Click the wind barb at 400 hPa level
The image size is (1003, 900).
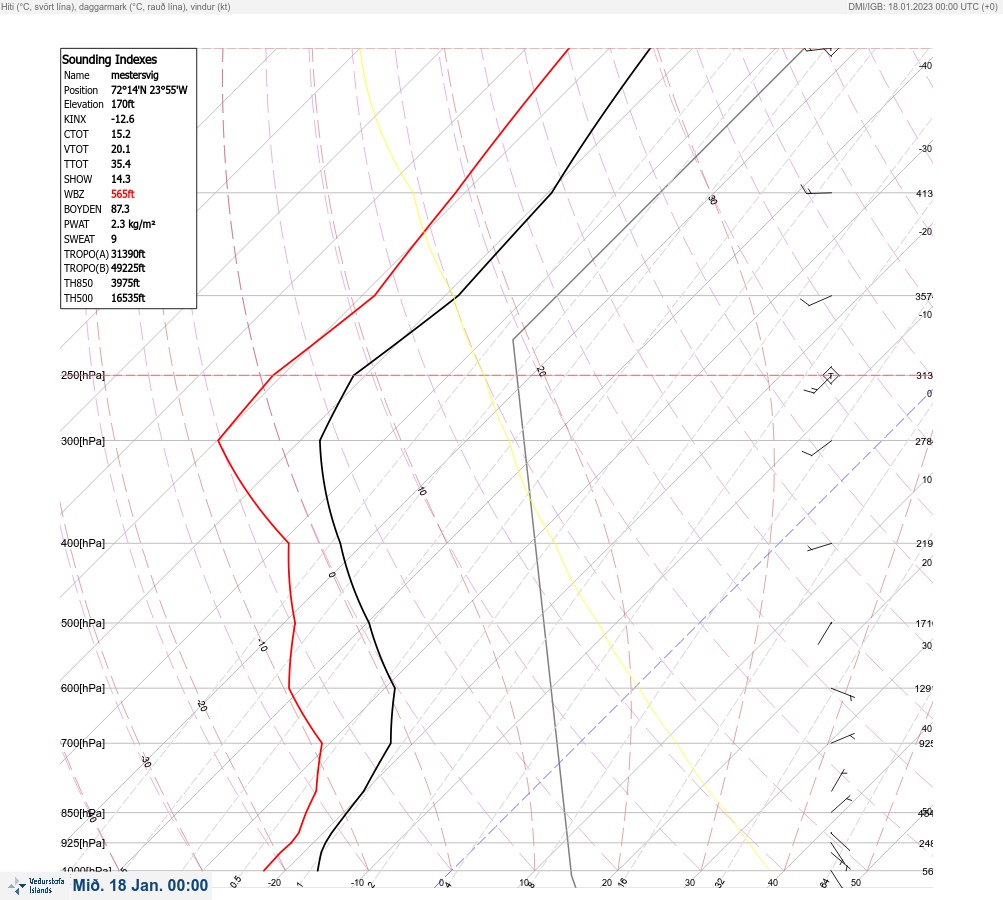pyautogui.click(x=819, y=547)
